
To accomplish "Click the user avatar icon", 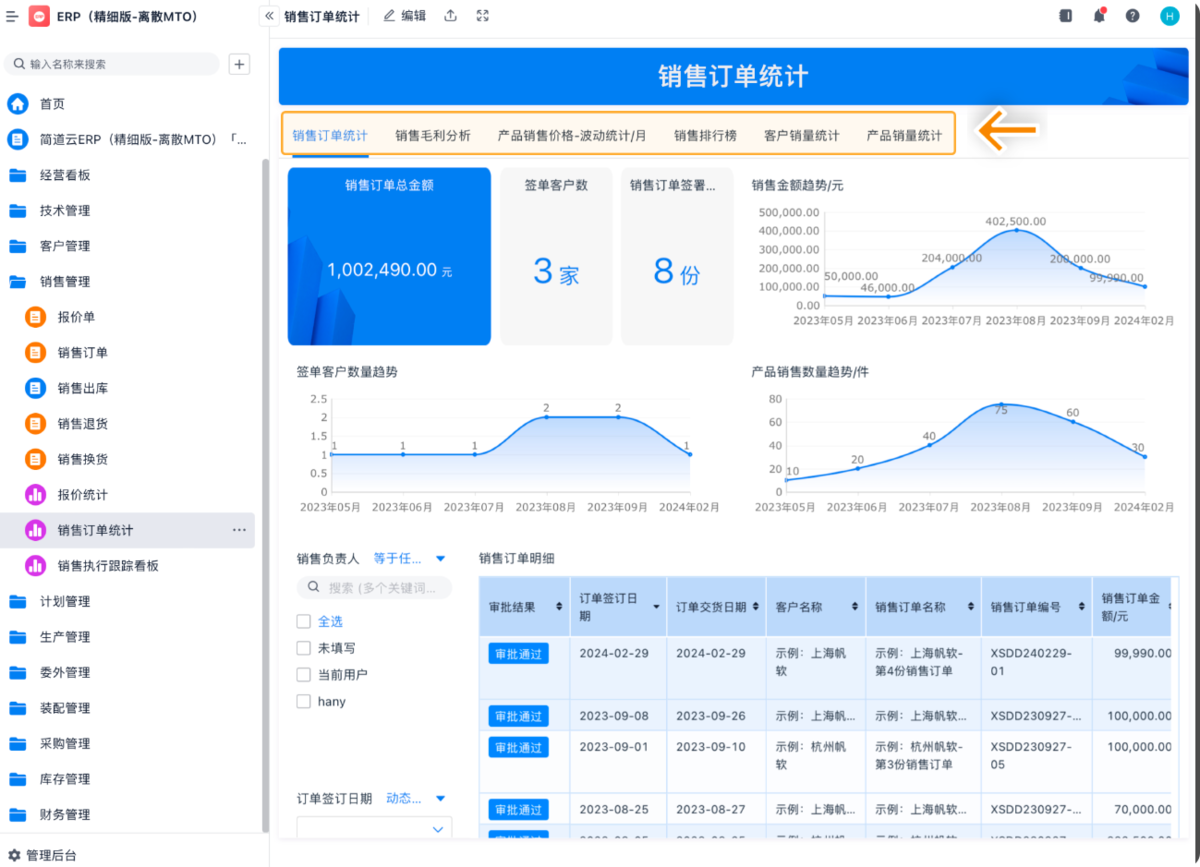I will pyautogui.click(x=1169, y=16).
